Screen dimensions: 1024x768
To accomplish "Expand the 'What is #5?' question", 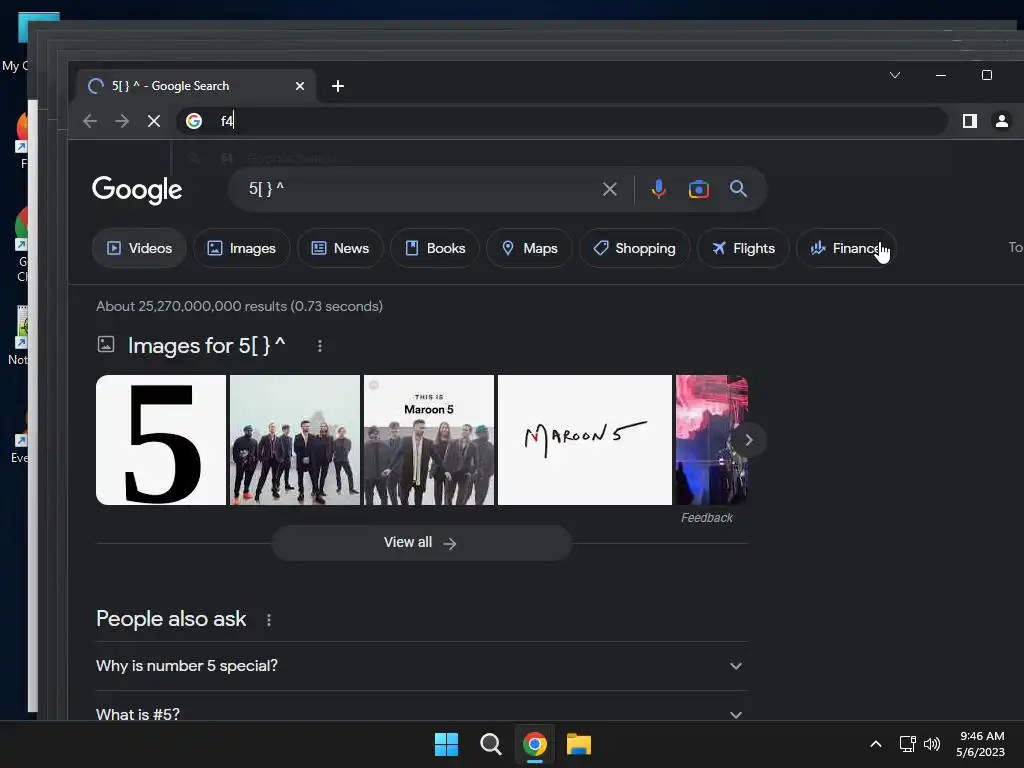I will [x=421, y=713].
